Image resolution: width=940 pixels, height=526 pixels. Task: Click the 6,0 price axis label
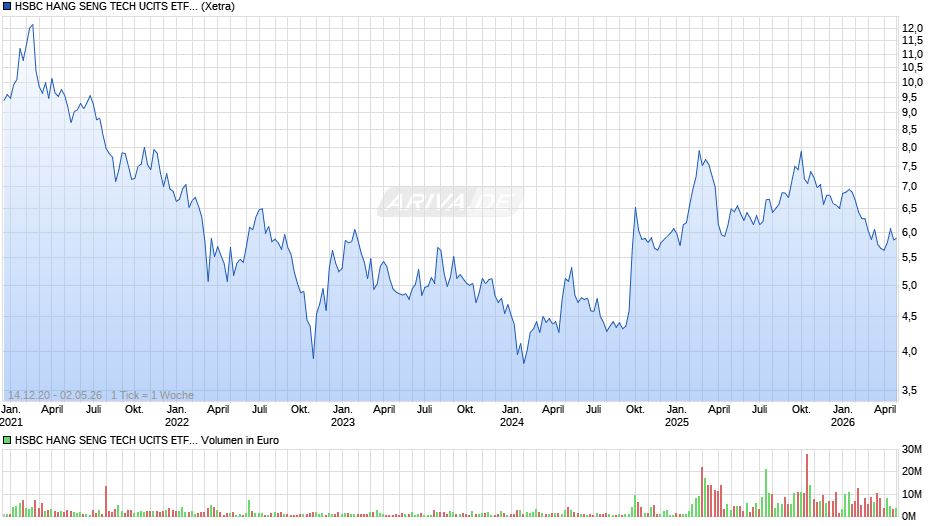(909, 232)
